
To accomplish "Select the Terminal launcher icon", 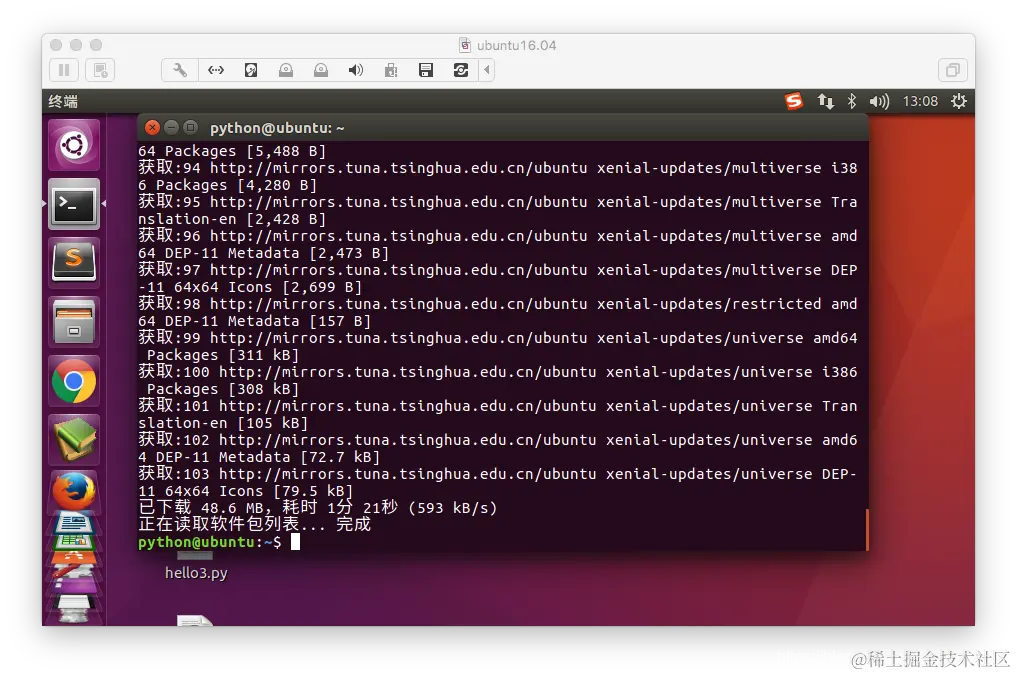I will [x=74, y=204].
